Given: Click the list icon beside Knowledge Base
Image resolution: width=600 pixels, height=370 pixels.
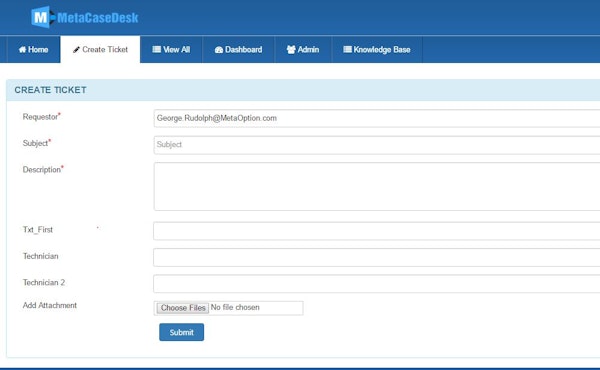Looking at the screenshot, I should (x=347, y=49).
